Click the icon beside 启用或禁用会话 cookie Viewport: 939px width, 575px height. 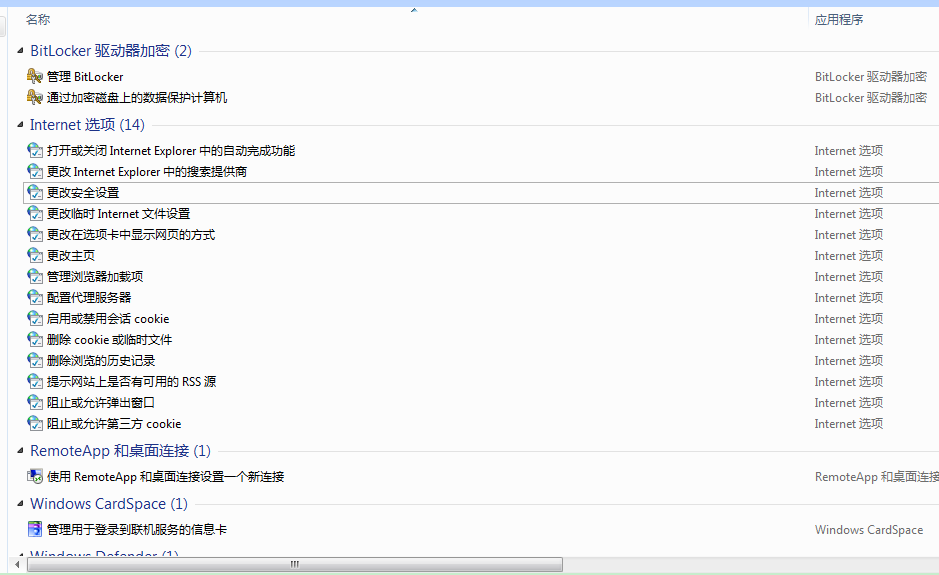tap(35, 318)
